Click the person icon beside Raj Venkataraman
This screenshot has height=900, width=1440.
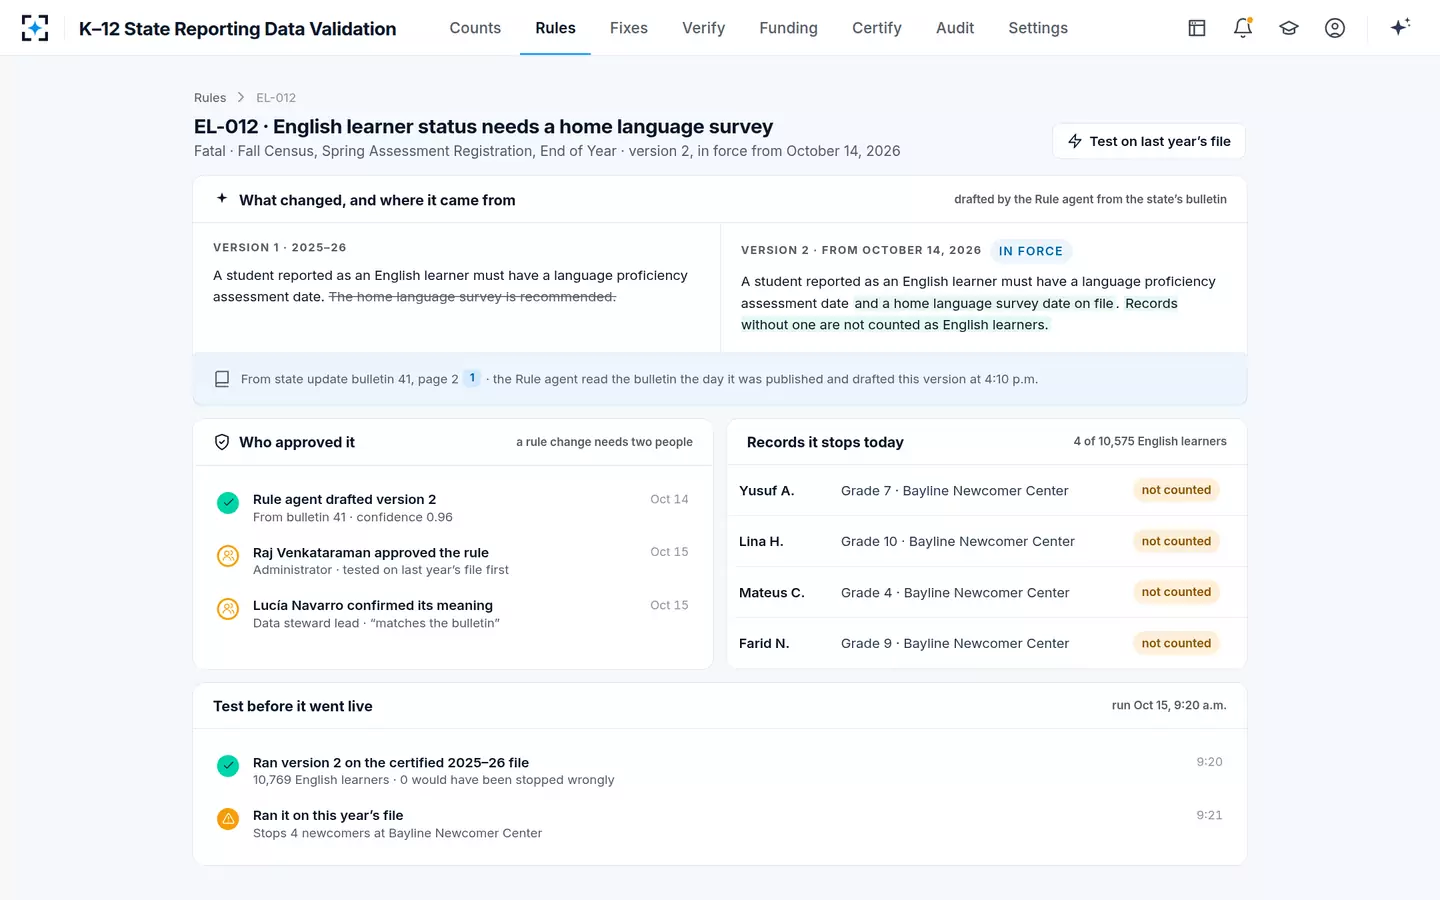point(228,556)
